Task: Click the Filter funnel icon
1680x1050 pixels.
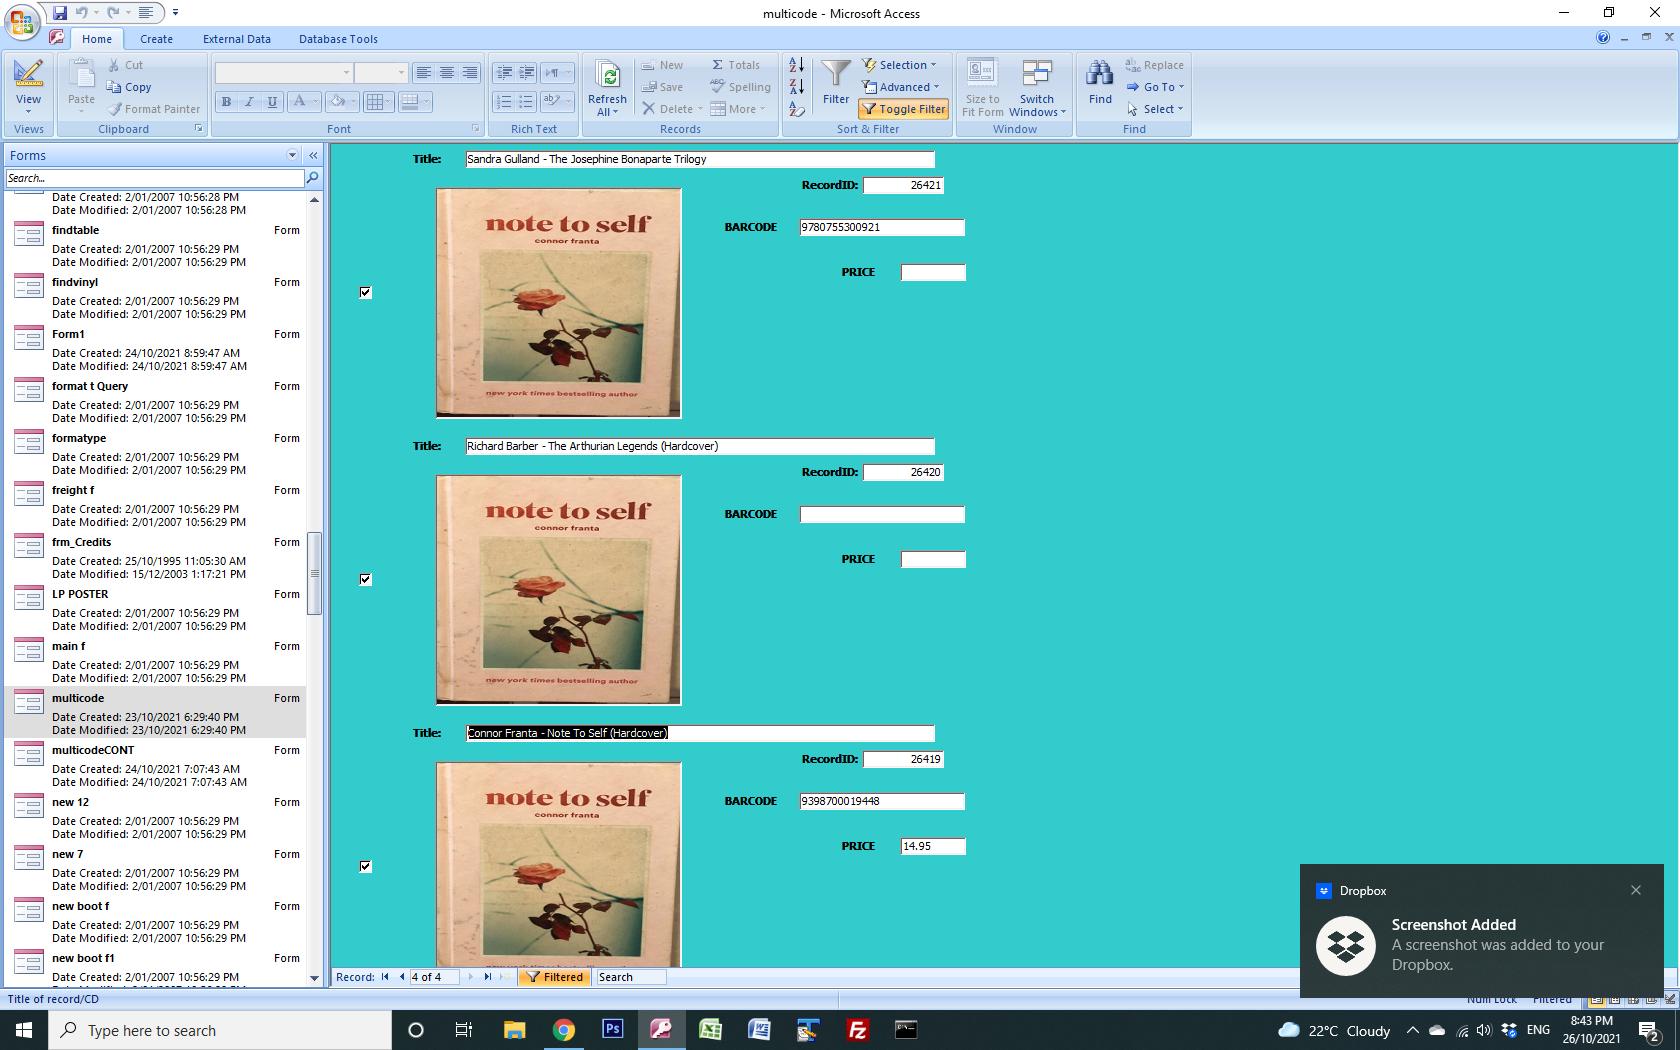Action: pos(836,73)
